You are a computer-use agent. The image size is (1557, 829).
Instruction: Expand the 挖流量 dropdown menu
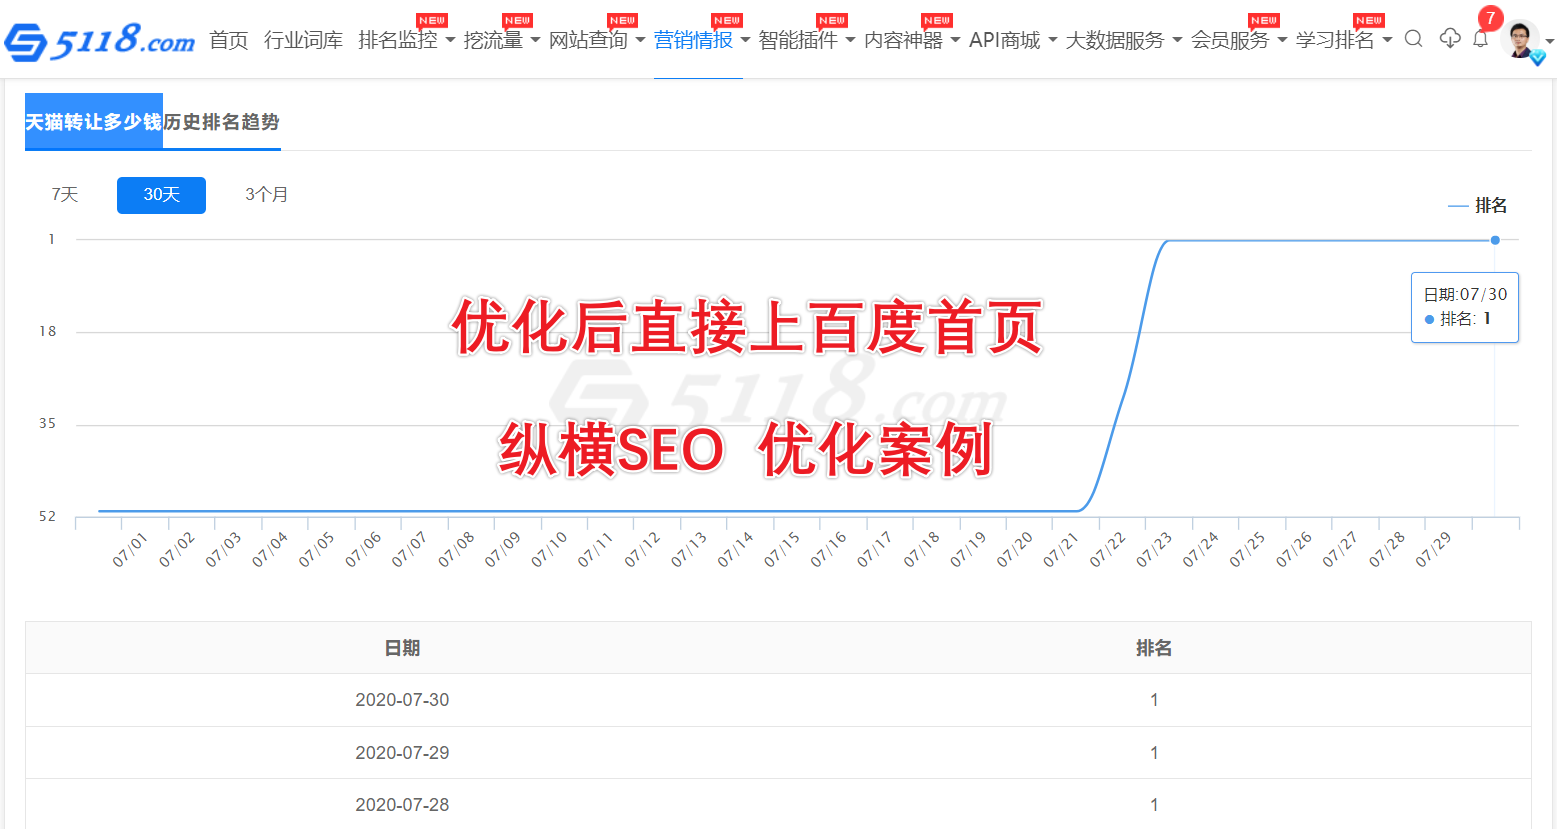click(x=501, y=40)
